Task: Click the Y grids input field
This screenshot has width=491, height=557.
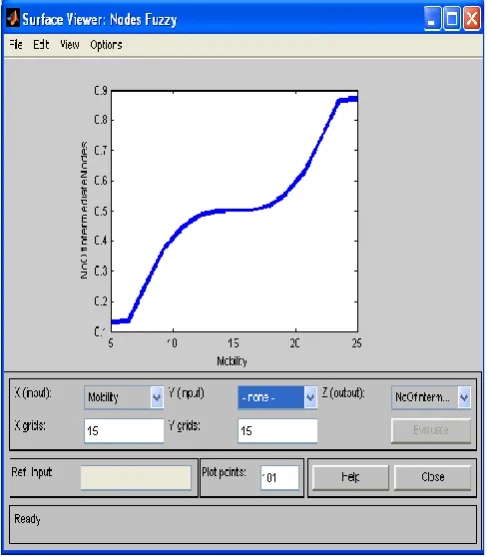Action: (277, 431)
